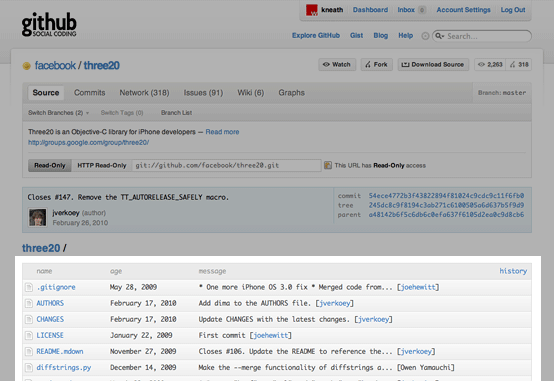The width and height of the screenshot is (554, 381).
Task: Click the git clone URL field
Action: coord(226,165)
